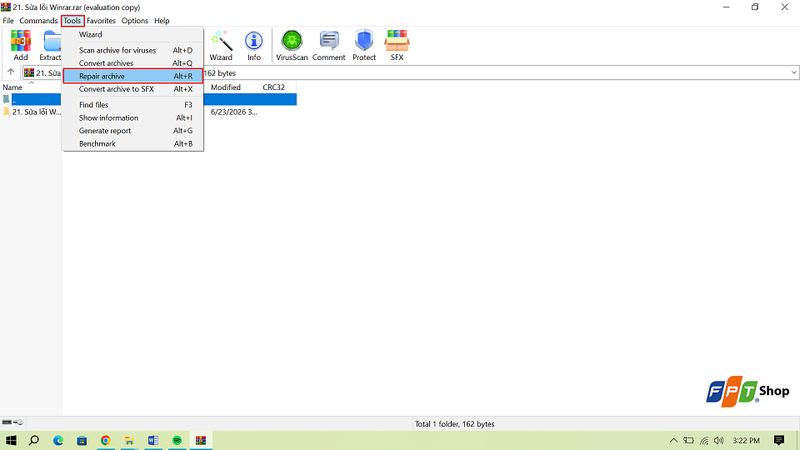Click the Wi-Fi network tray icon

coord(704,440)
